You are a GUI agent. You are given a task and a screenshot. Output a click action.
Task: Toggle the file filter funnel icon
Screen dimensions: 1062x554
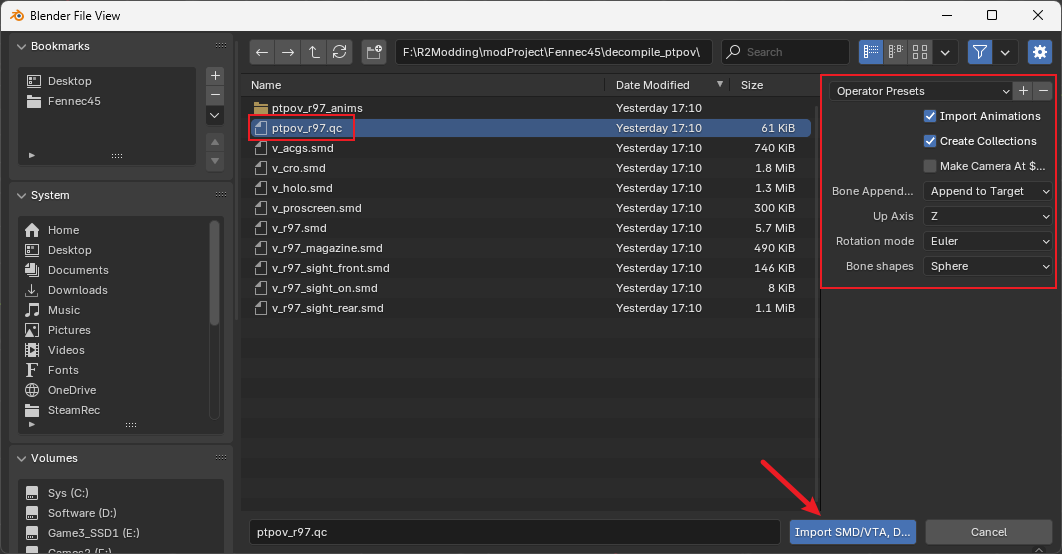980,52
